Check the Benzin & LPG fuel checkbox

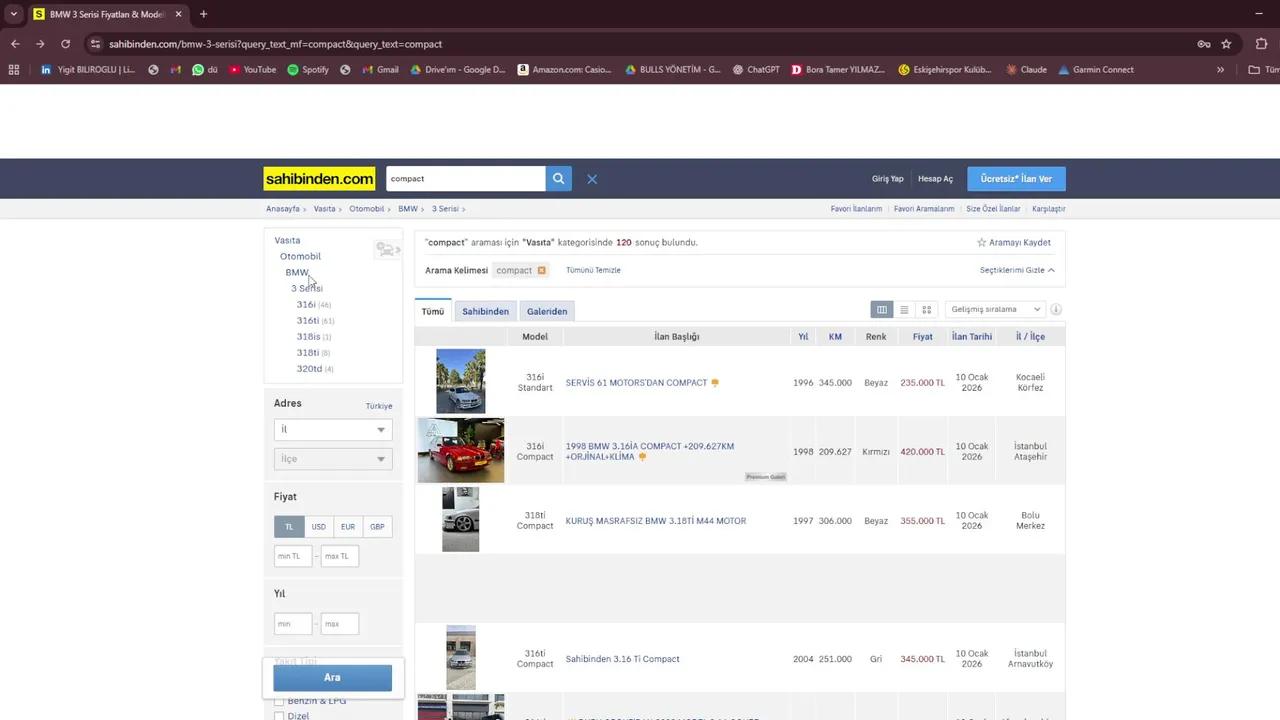[x=279, y=701]
